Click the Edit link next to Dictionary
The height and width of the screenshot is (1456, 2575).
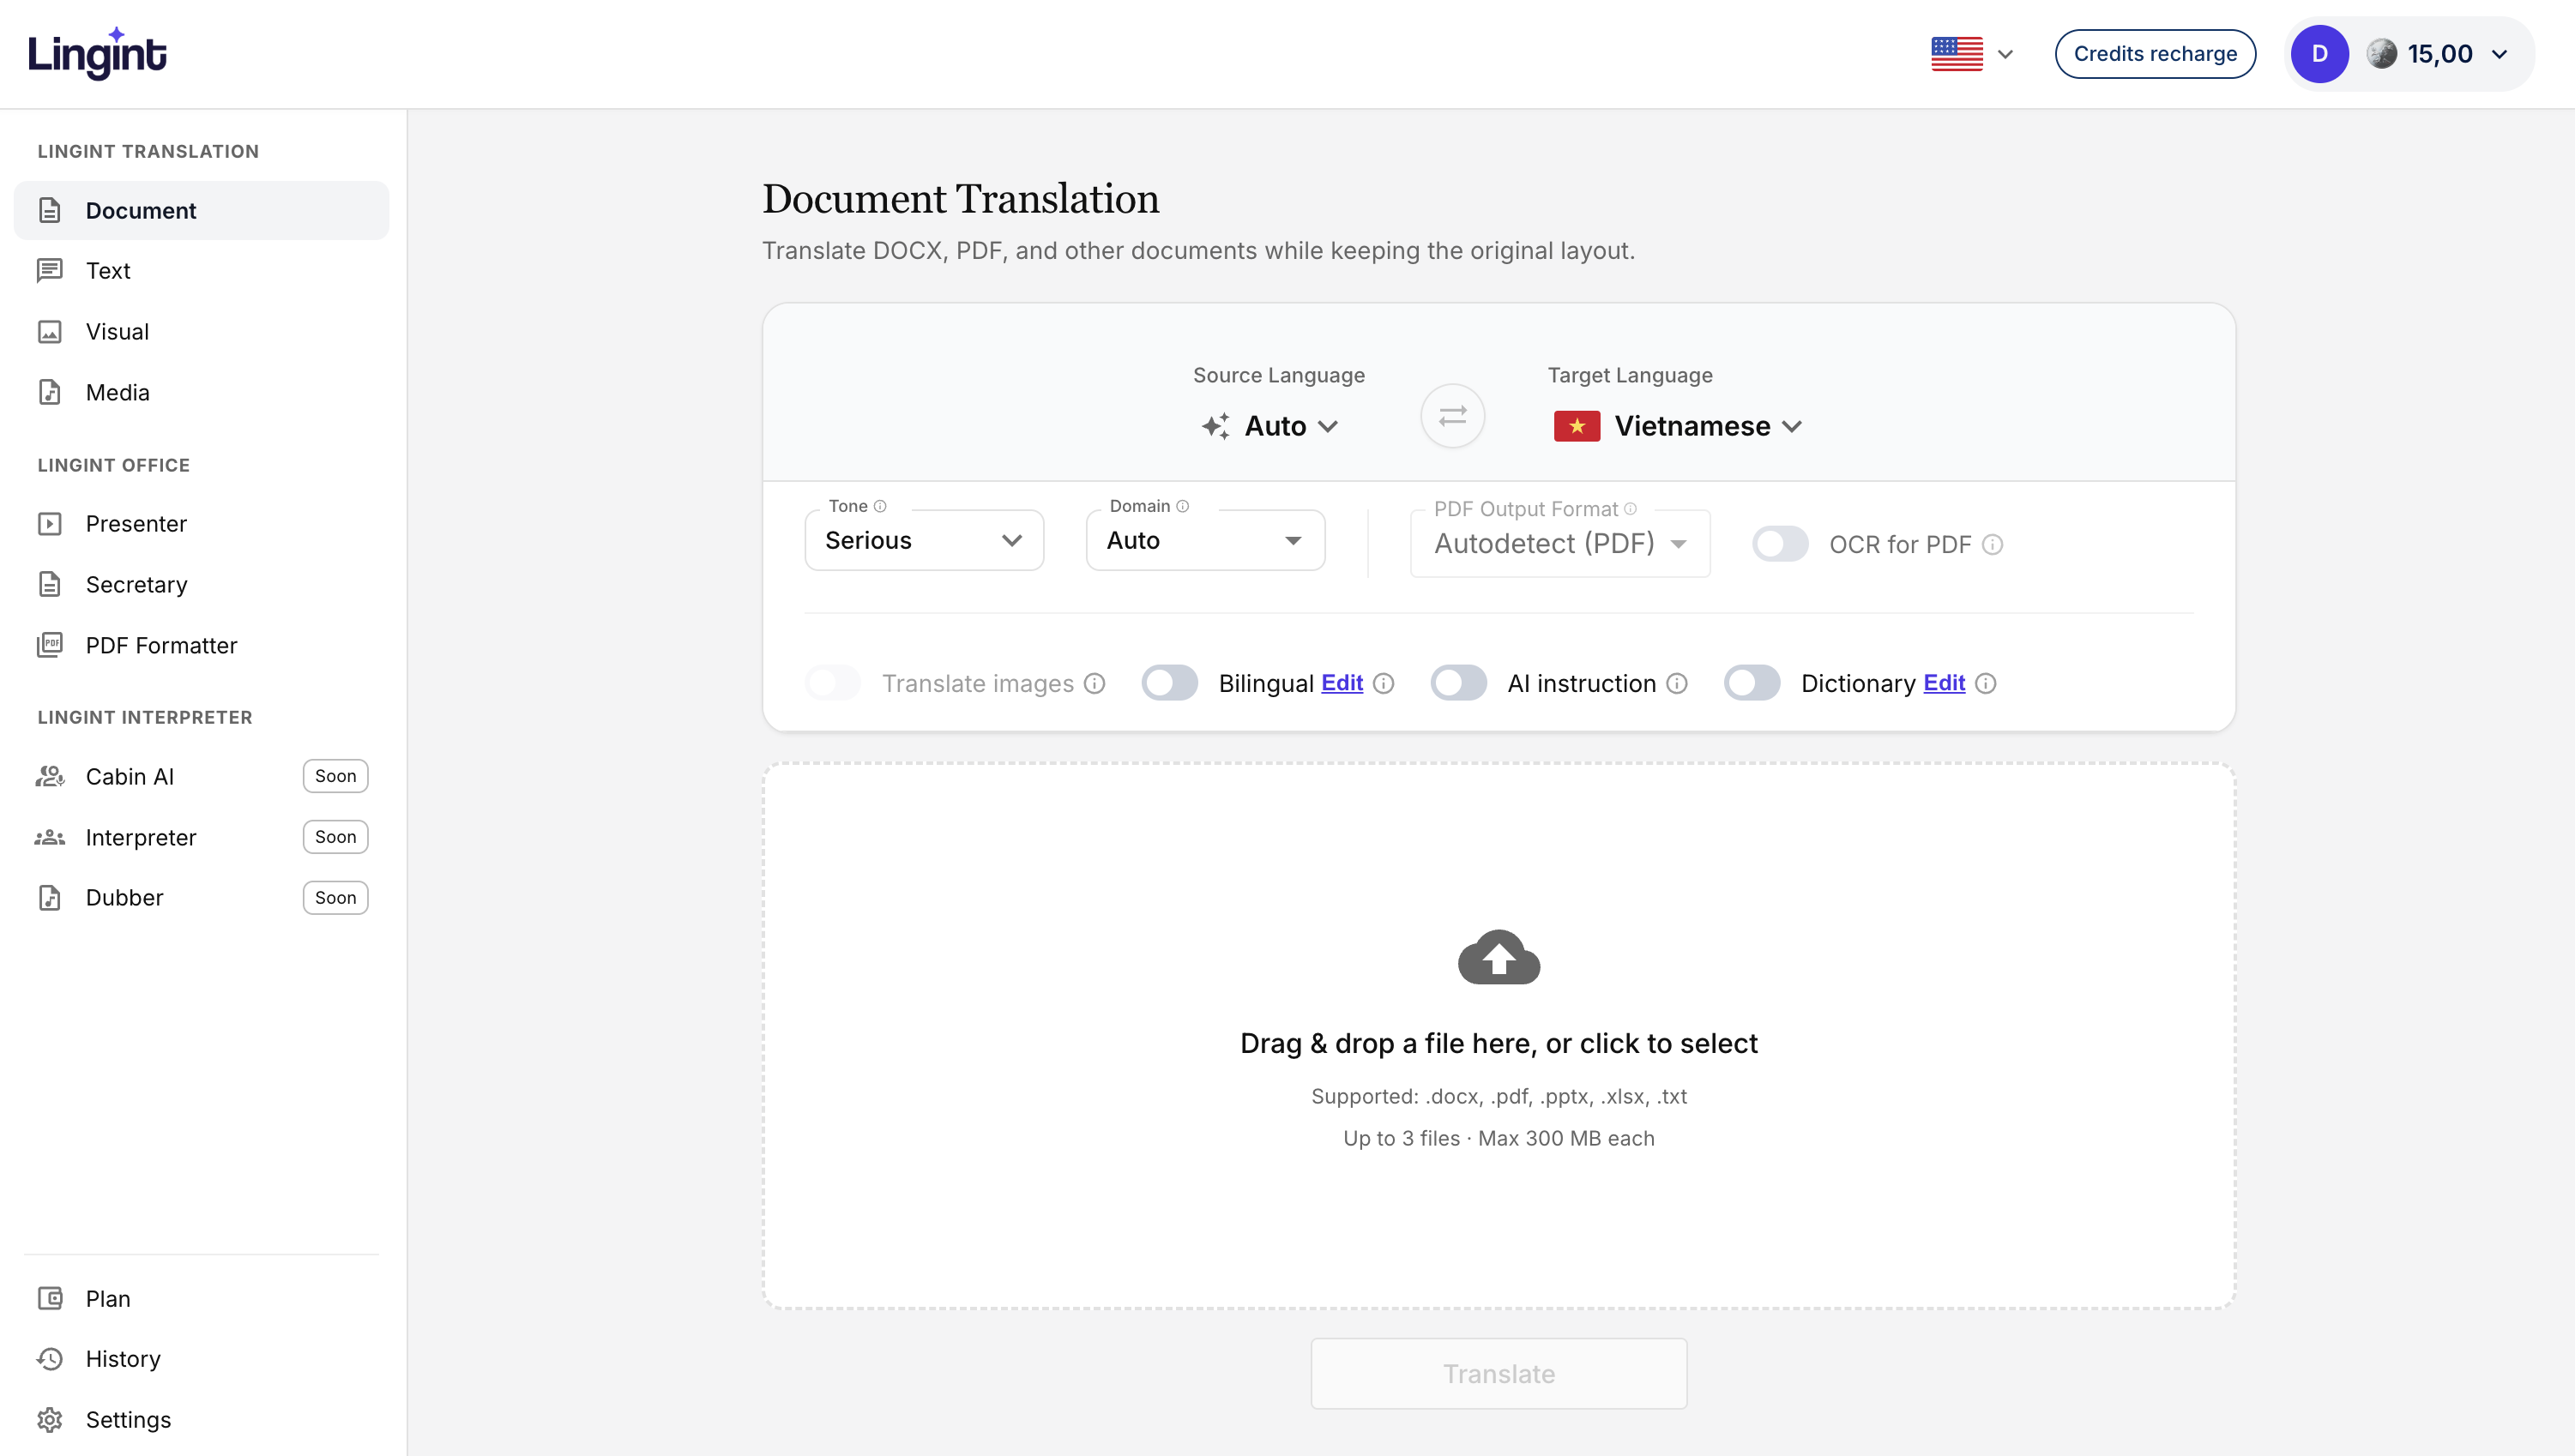coord(1944,683)
